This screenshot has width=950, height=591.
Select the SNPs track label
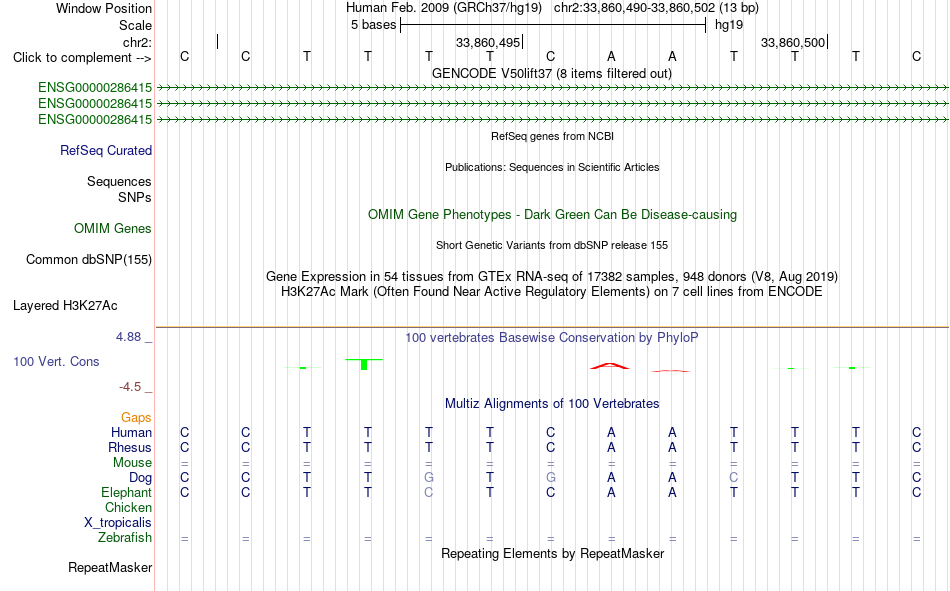(x=135, y=198)
